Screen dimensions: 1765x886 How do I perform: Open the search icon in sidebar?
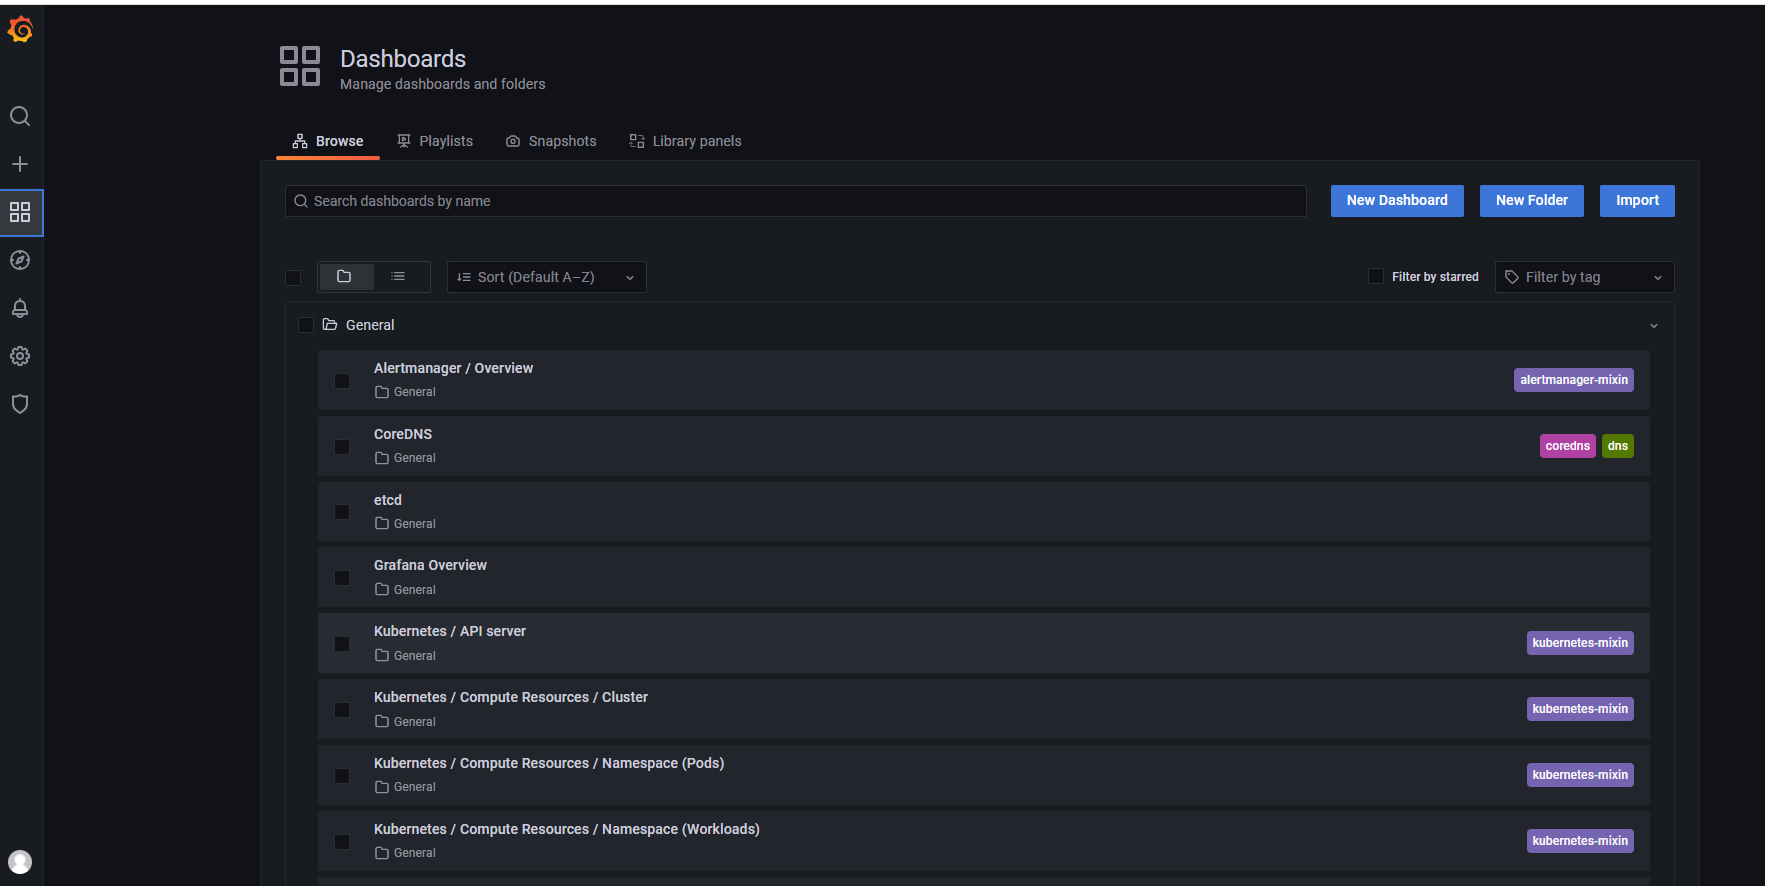point(20,116)
